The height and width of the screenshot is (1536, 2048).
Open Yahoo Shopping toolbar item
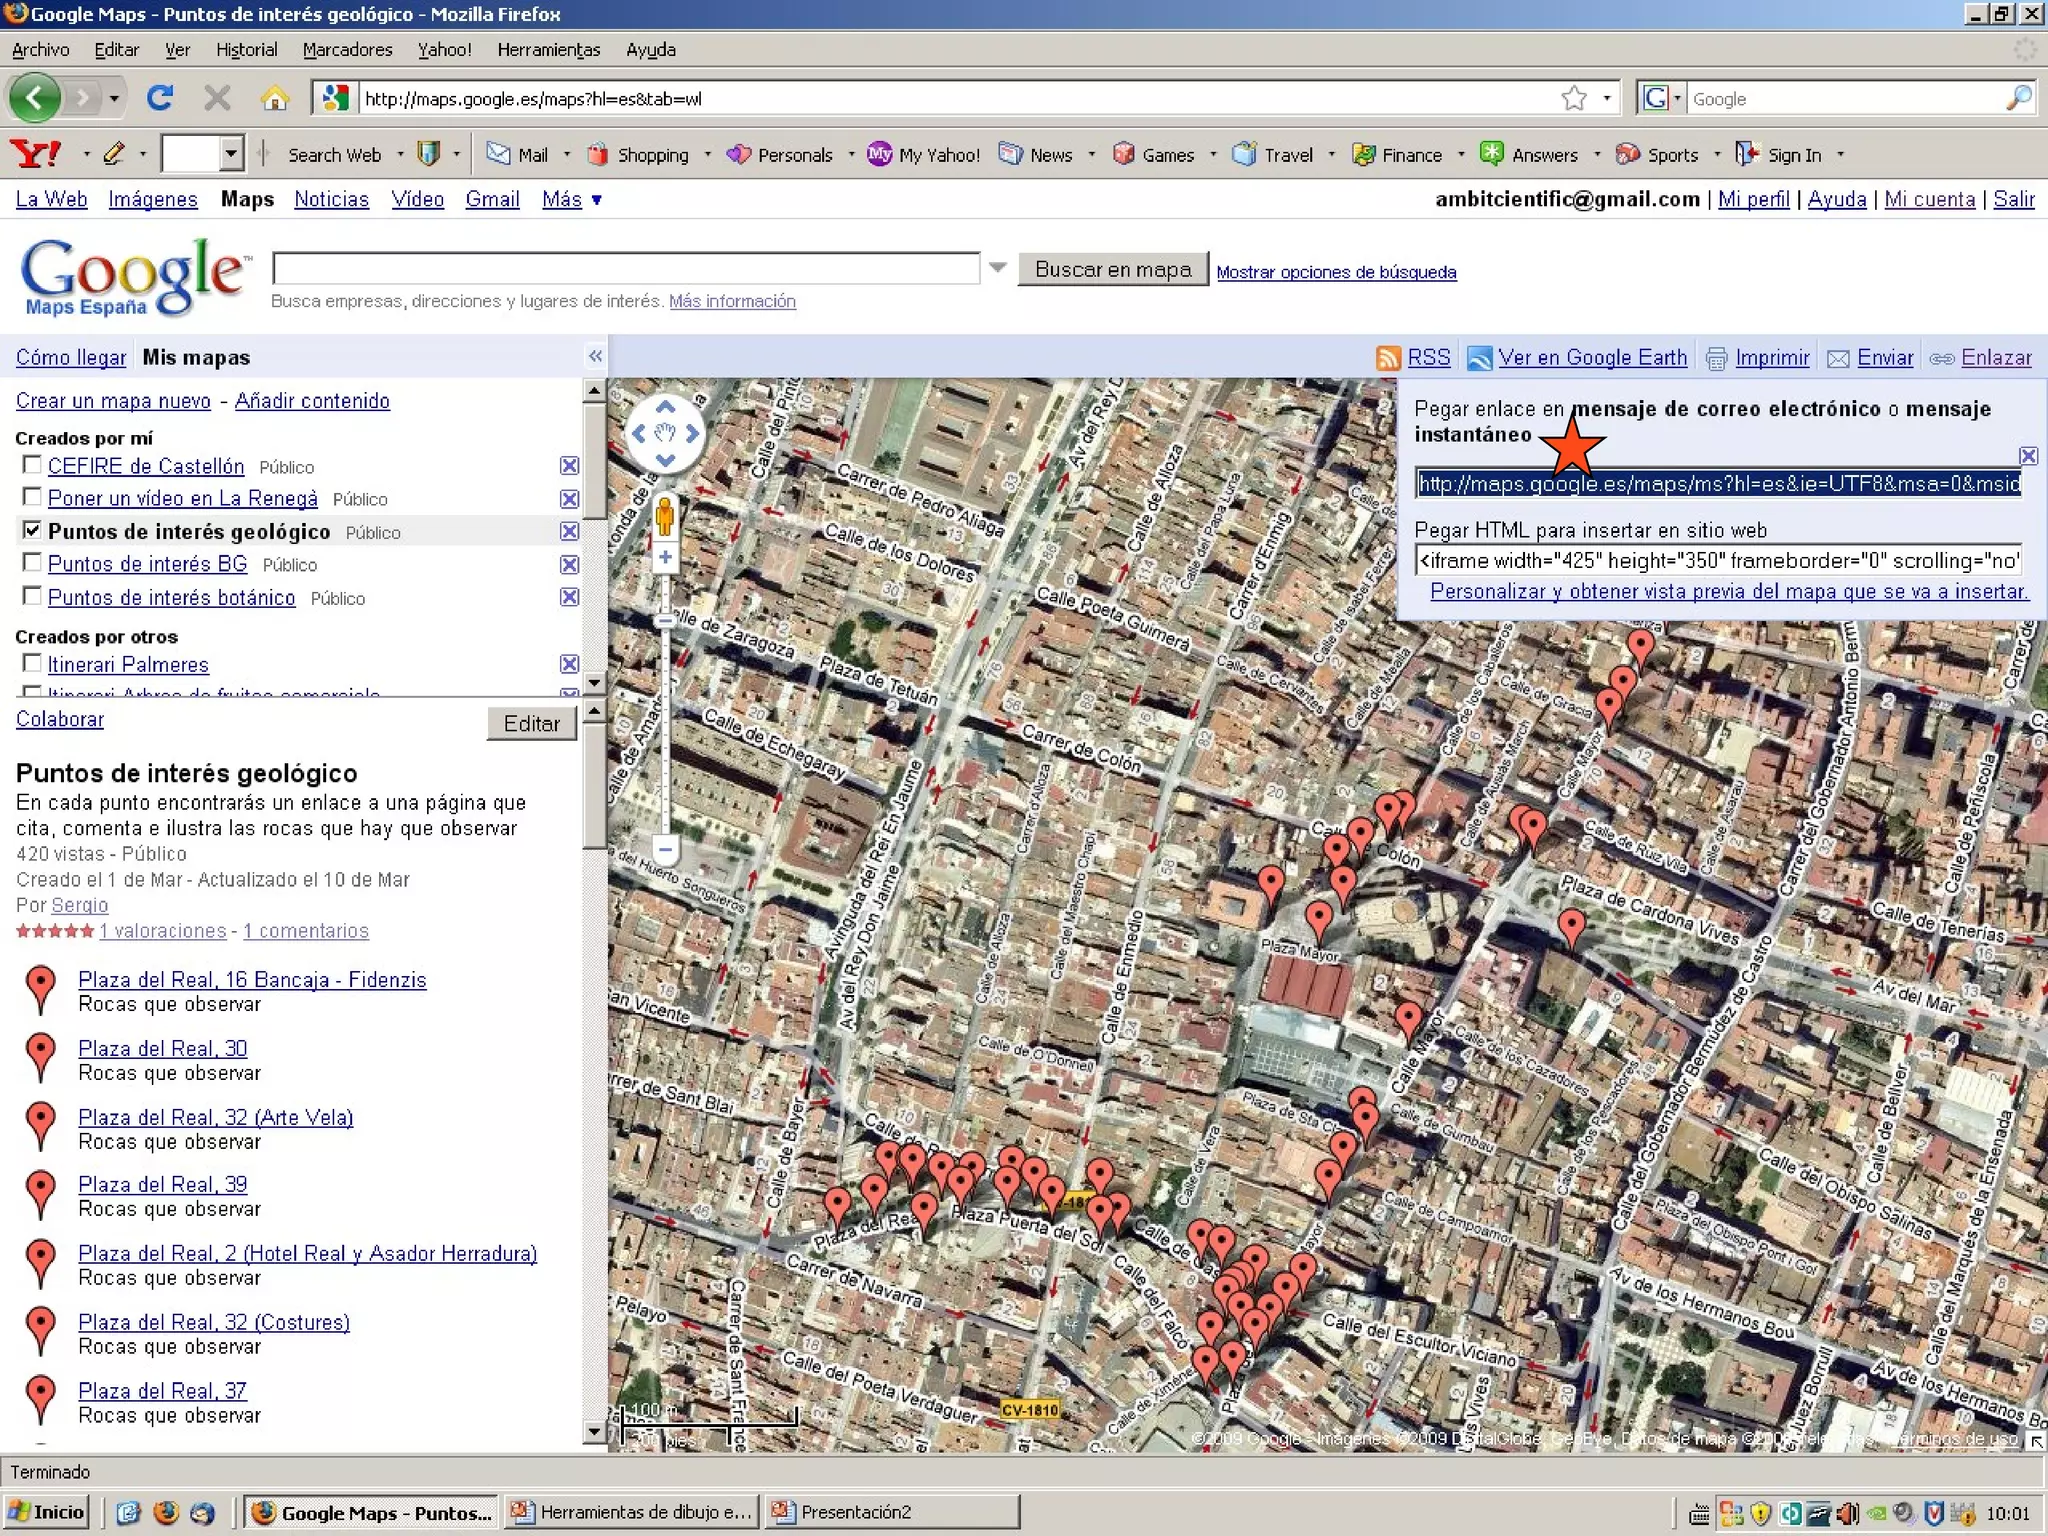click(639, 154)
